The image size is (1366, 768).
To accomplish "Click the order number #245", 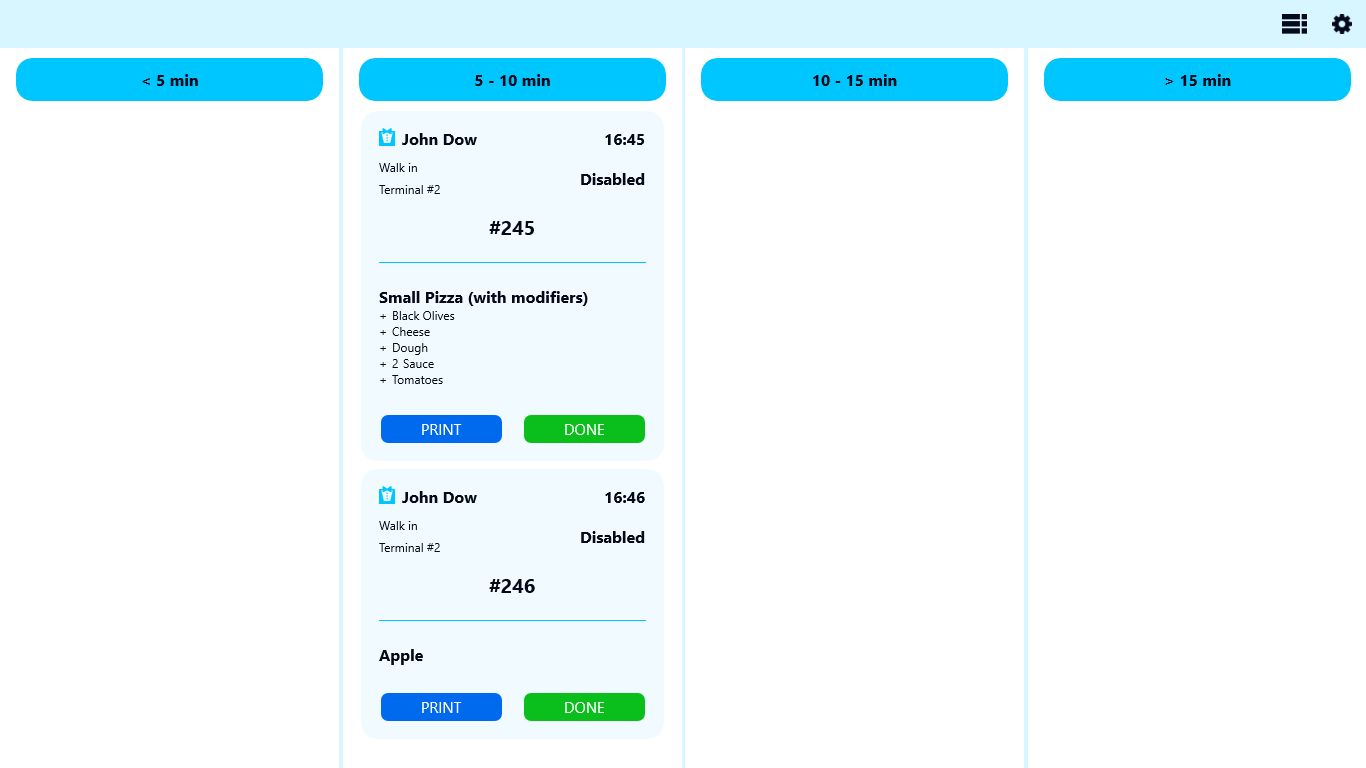I will point(512,228).
